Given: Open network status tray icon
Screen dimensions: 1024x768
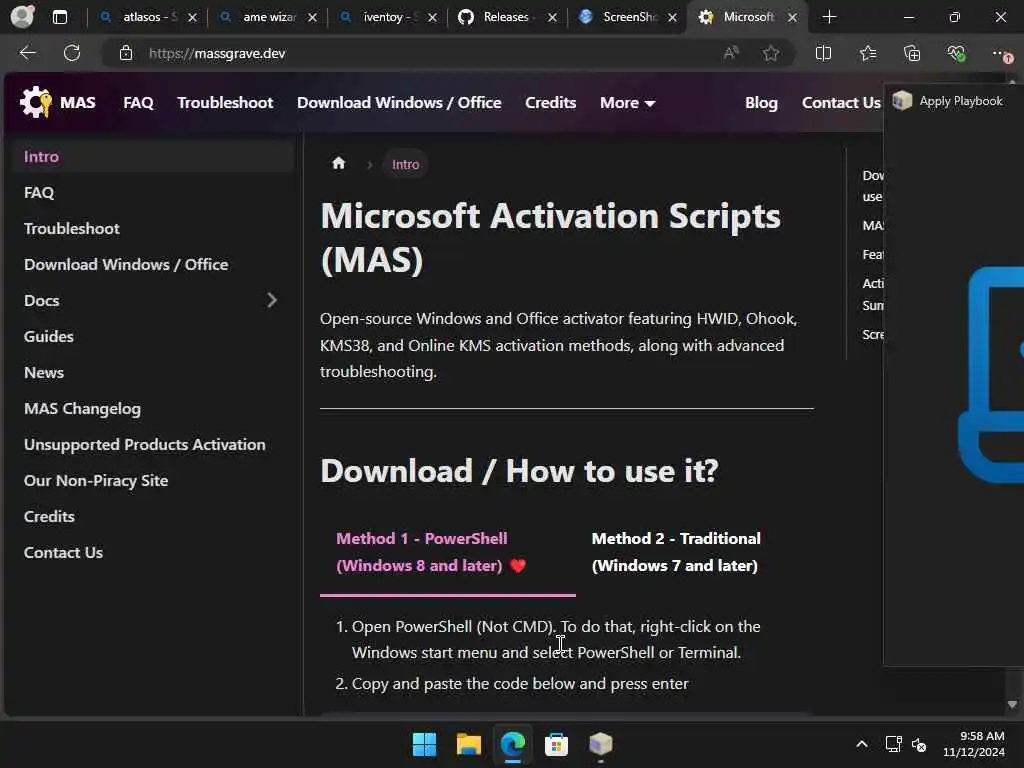Looking at the screenshot, I should point(893,744).
